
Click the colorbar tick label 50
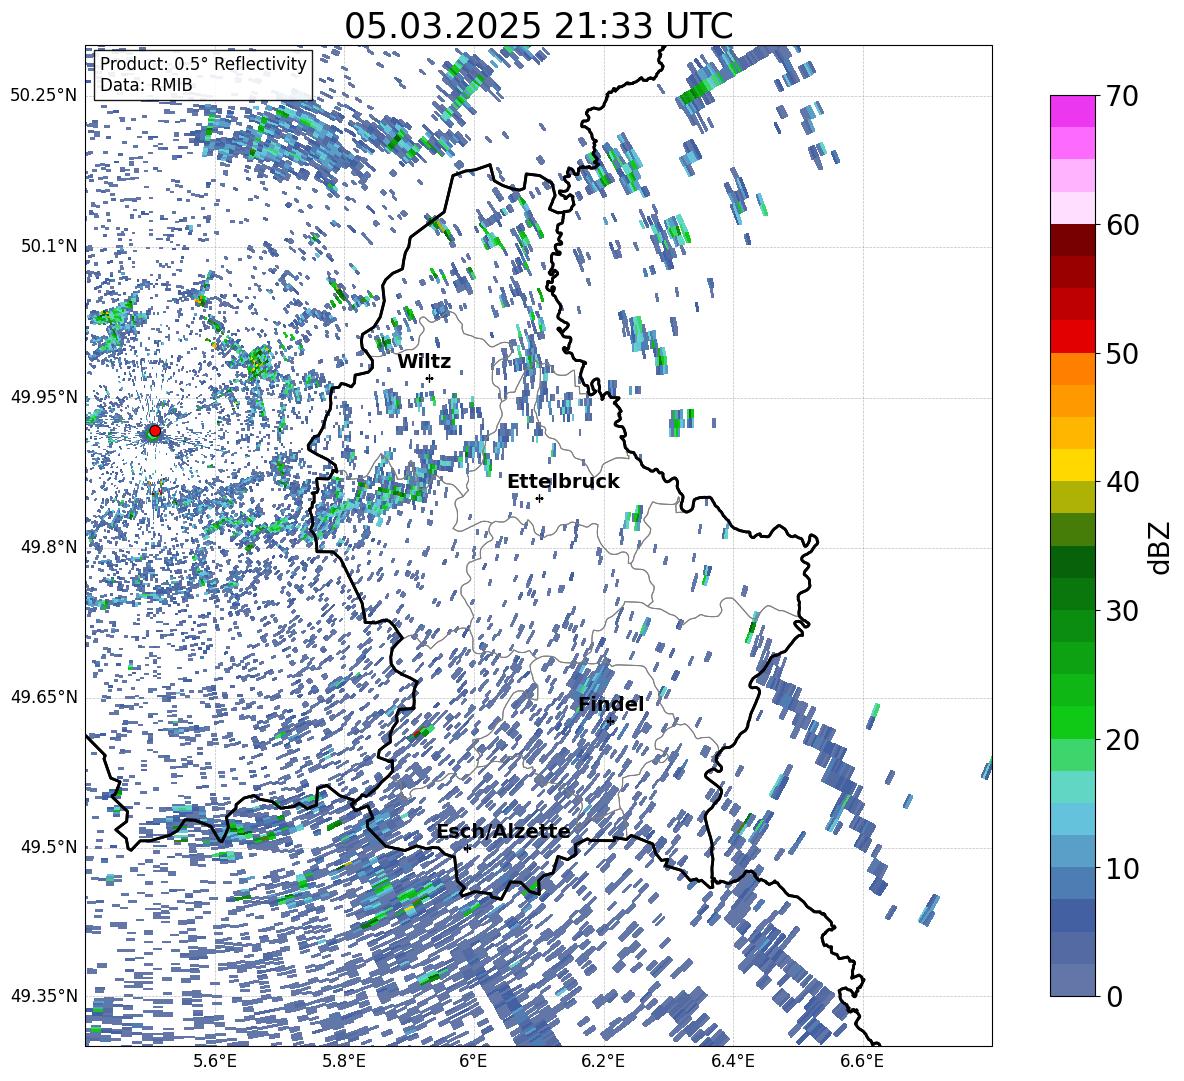click(1122, 354)
